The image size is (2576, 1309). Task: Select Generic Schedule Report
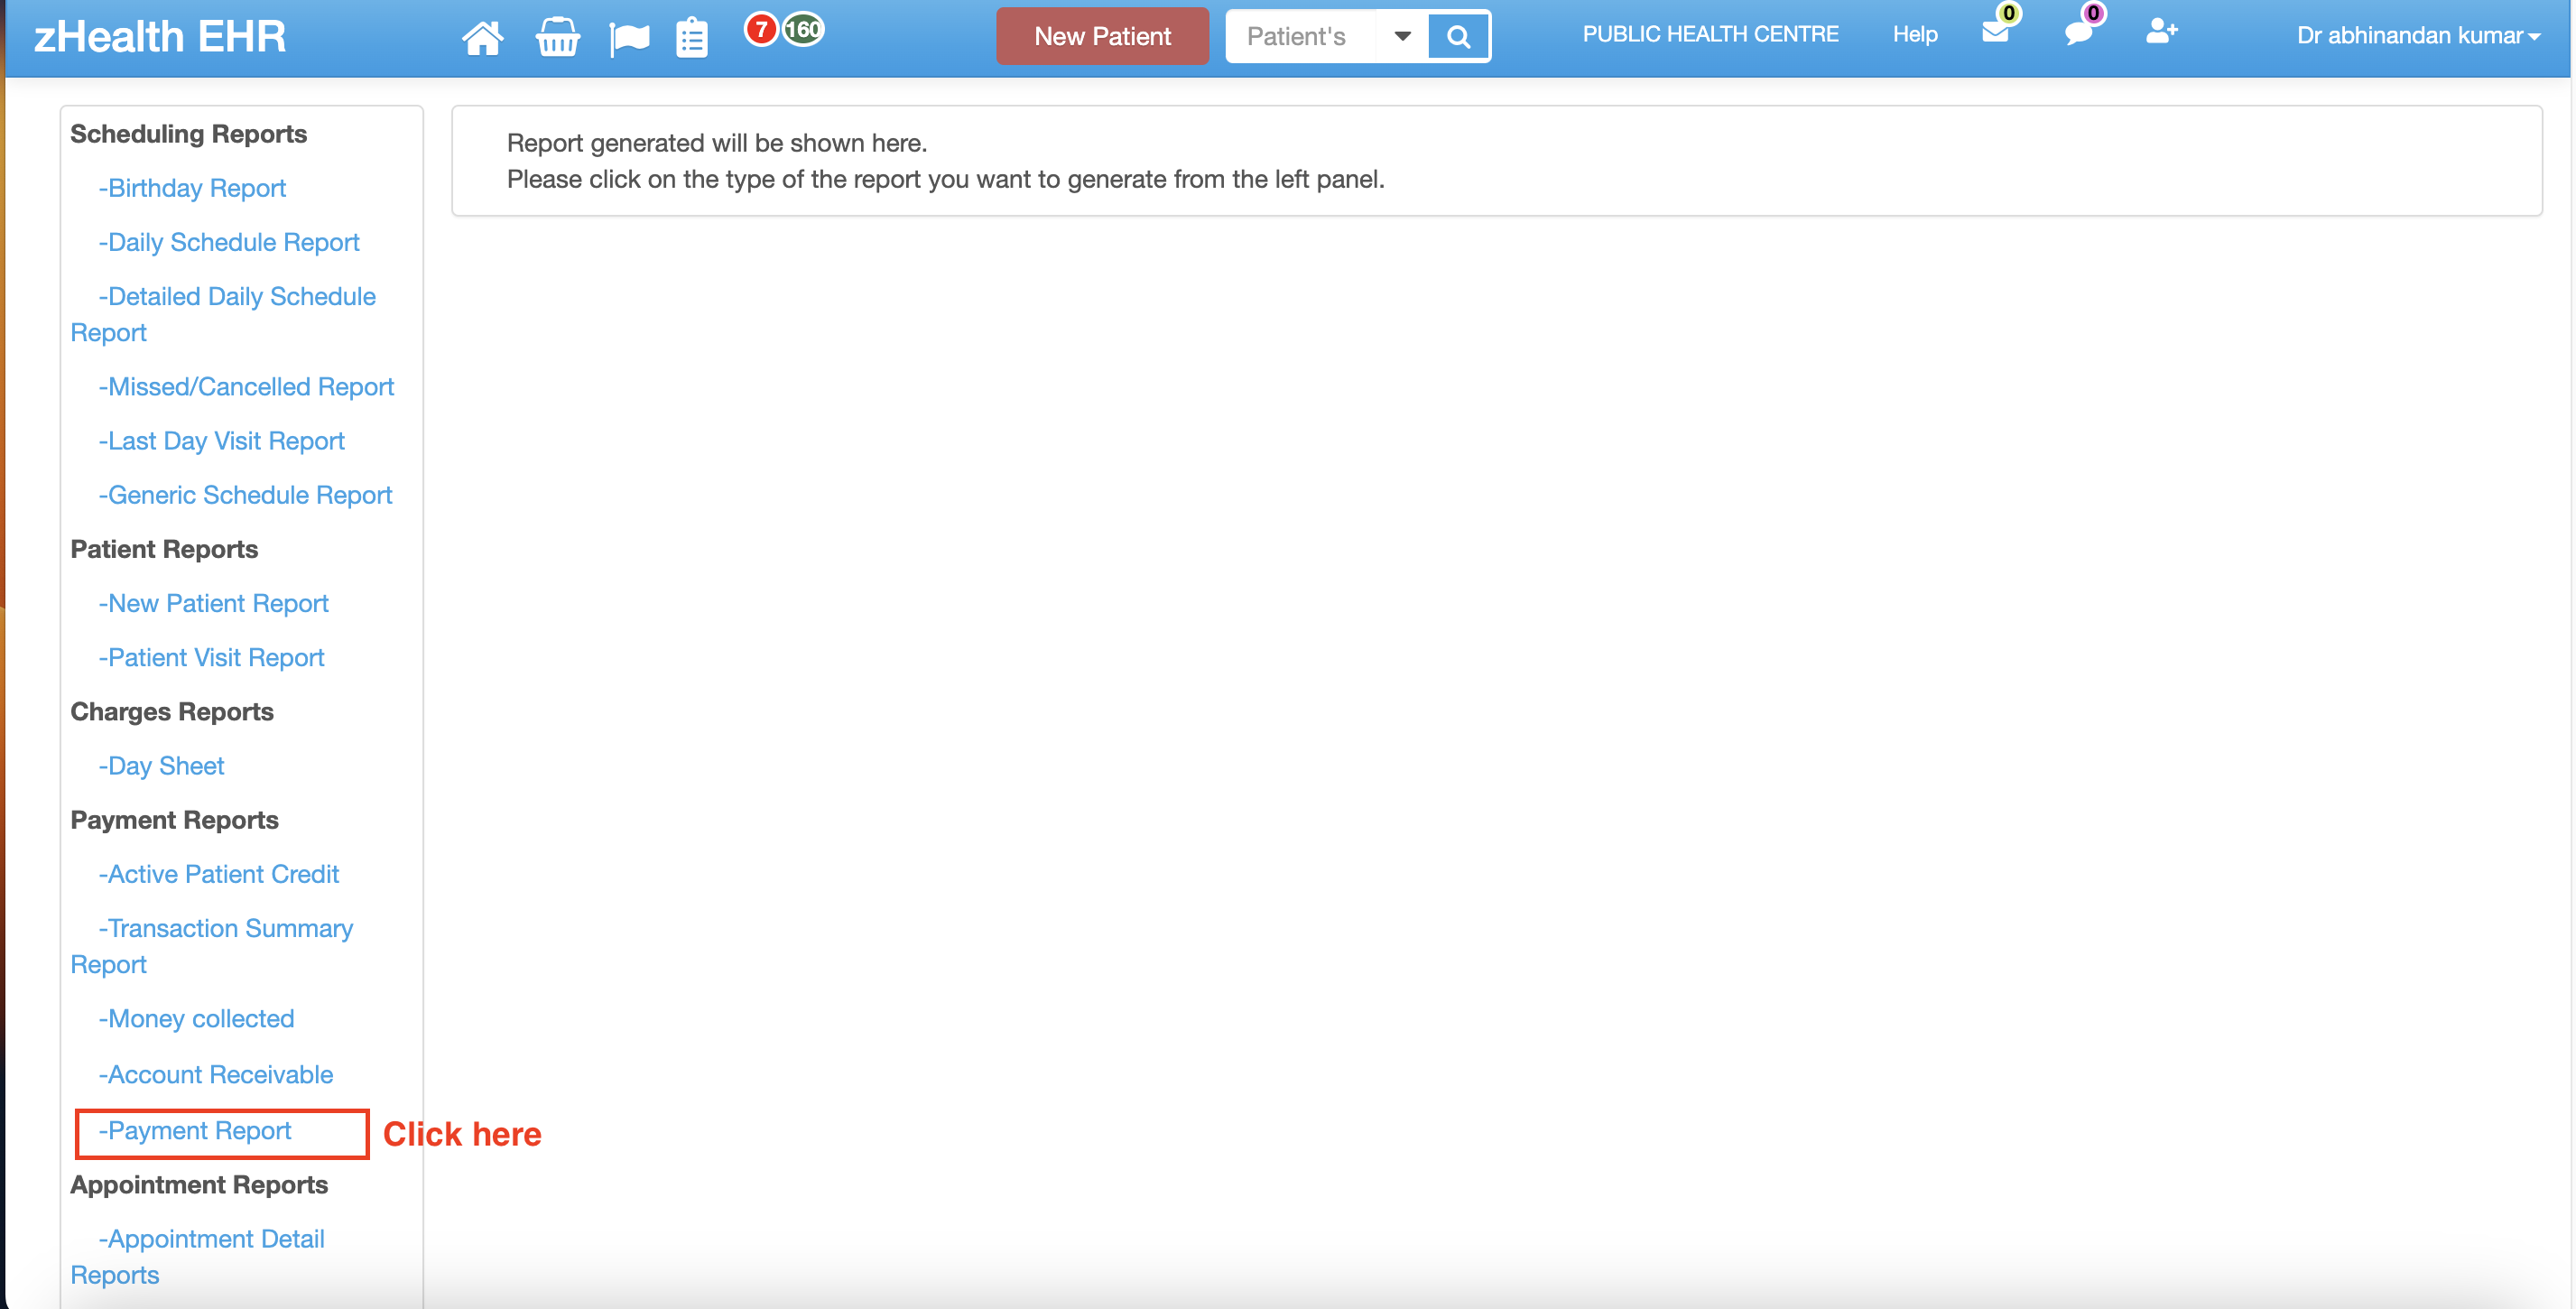point(245,495)
